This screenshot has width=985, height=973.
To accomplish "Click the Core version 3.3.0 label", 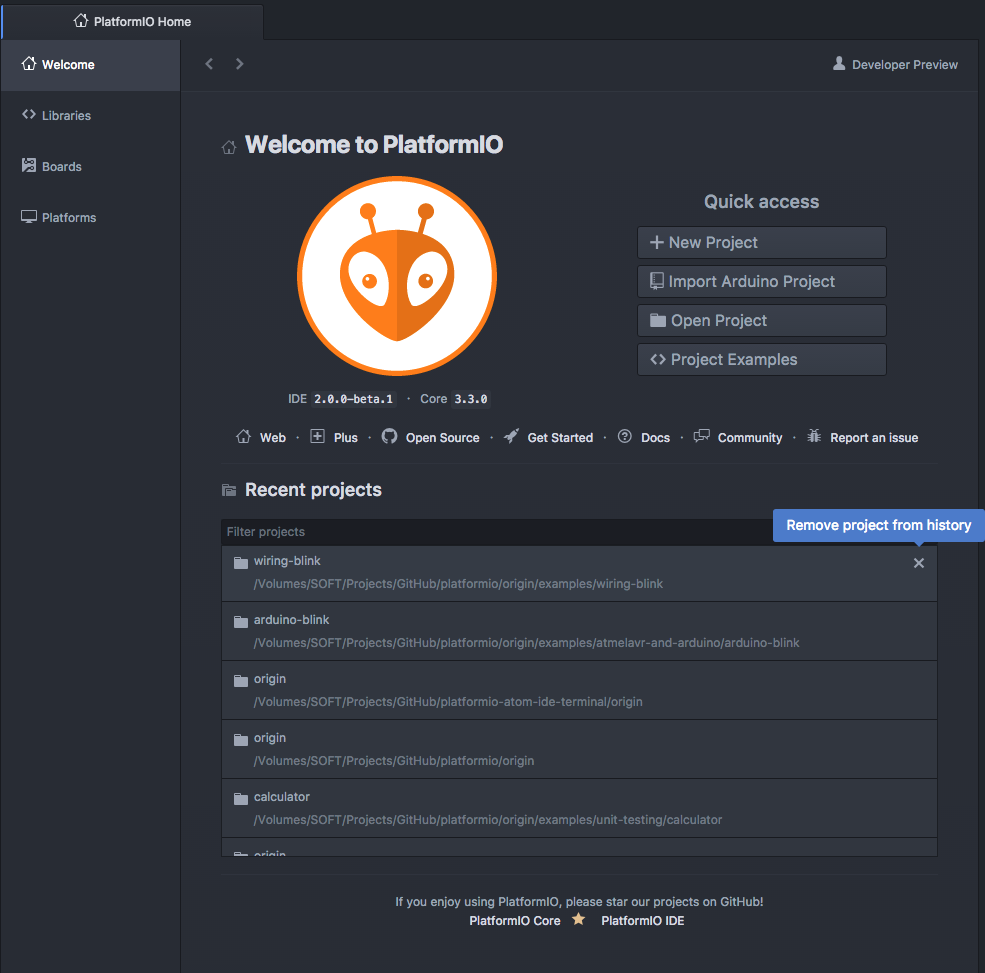I will (471, 399).
